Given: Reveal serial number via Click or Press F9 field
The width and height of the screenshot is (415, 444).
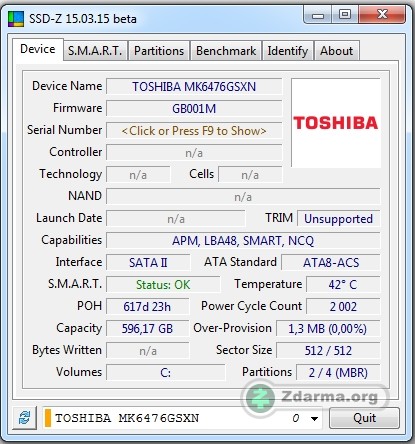Looking at the screenshot, I should click(x=194, y=131).
